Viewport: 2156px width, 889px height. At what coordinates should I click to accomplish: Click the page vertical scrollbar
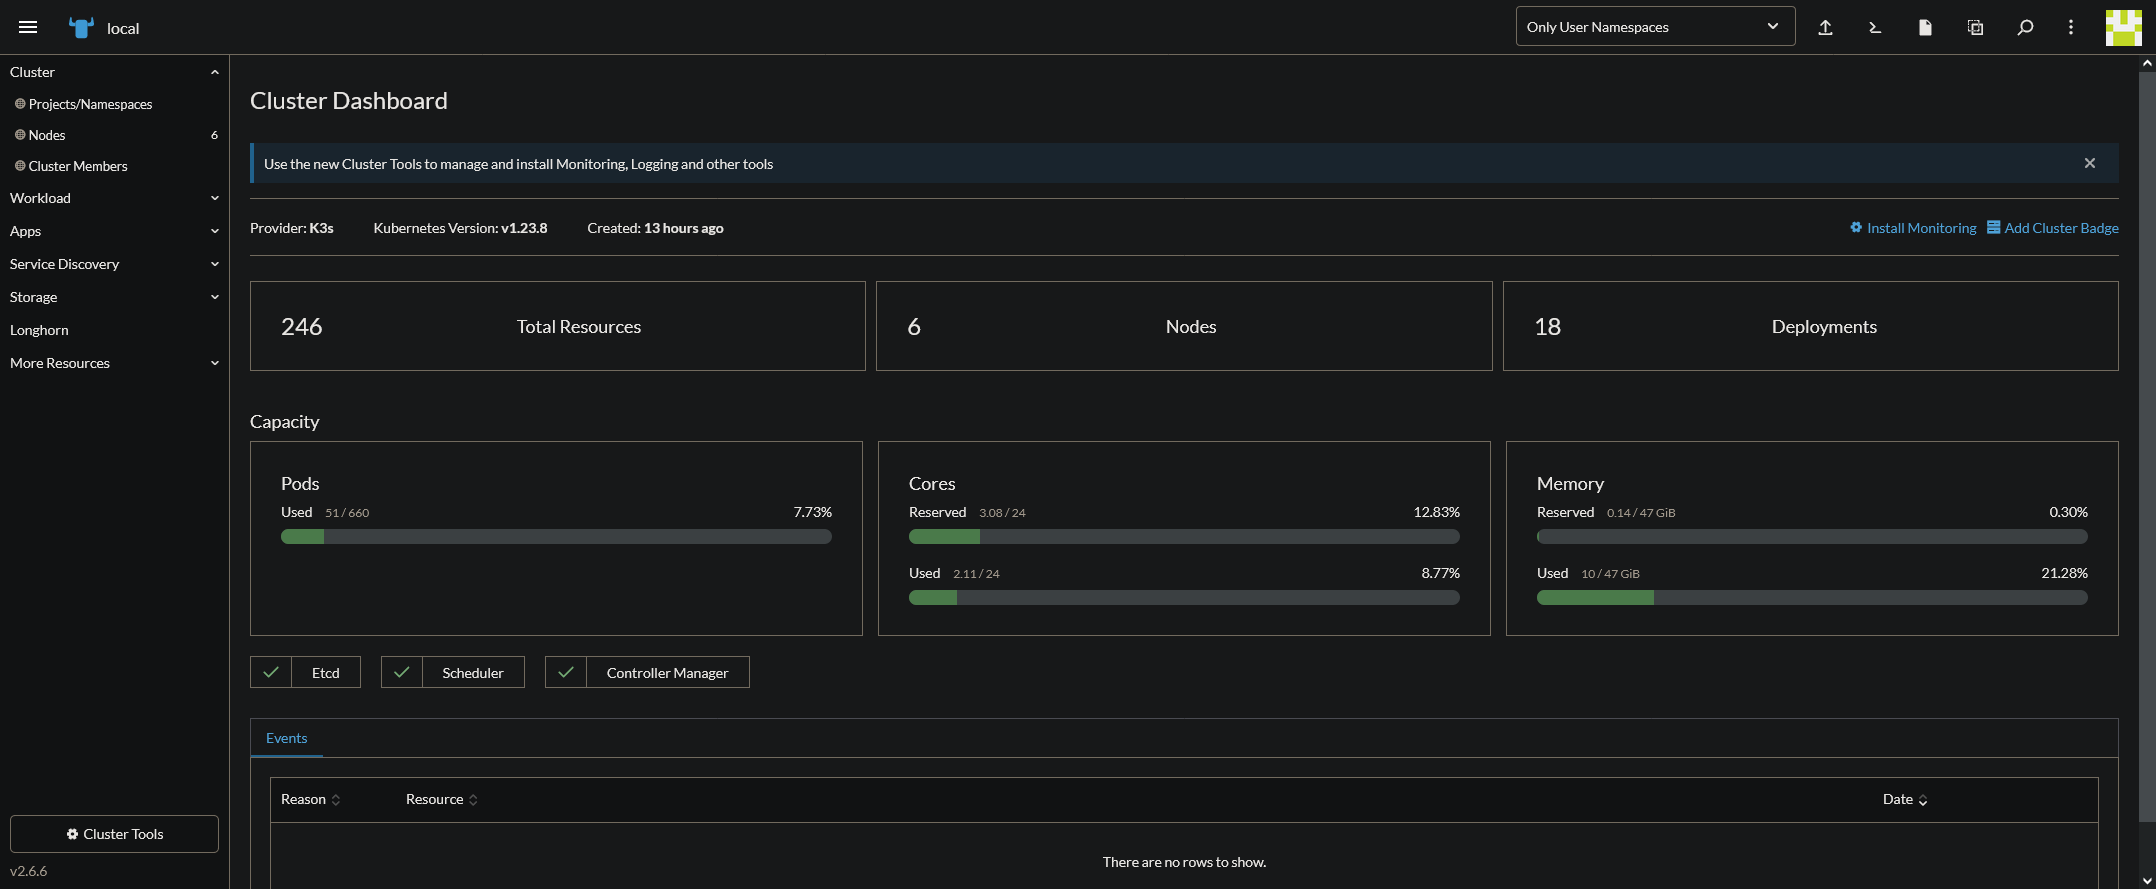click(x=2147, y=447)
